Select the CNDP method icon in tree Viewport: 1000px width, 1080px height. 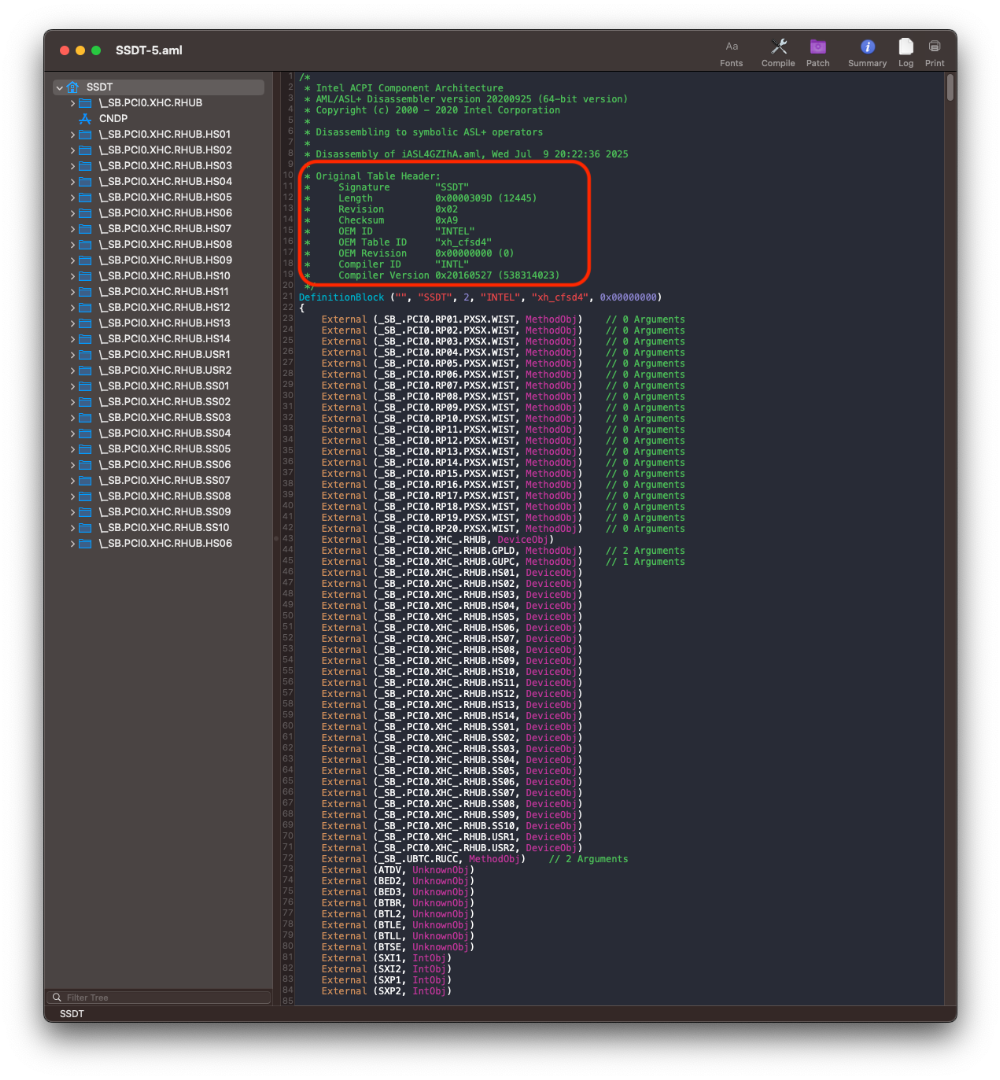coord(85,118)
